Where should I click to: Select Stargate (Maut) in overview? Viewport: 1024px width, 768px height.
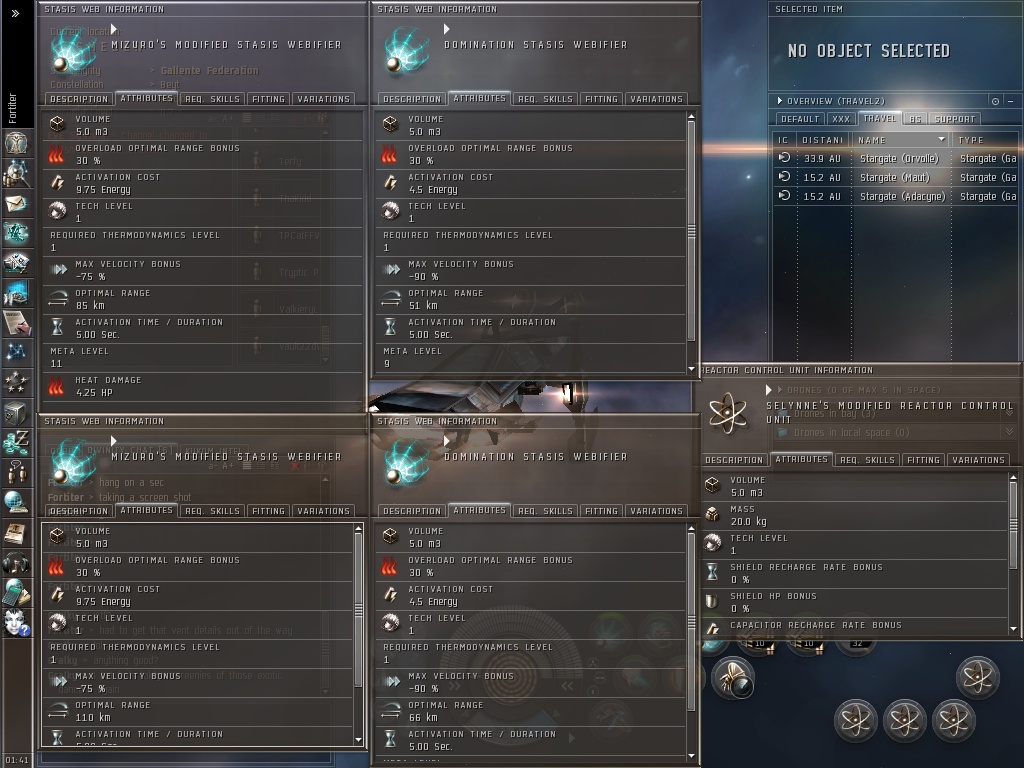[895, 177]
